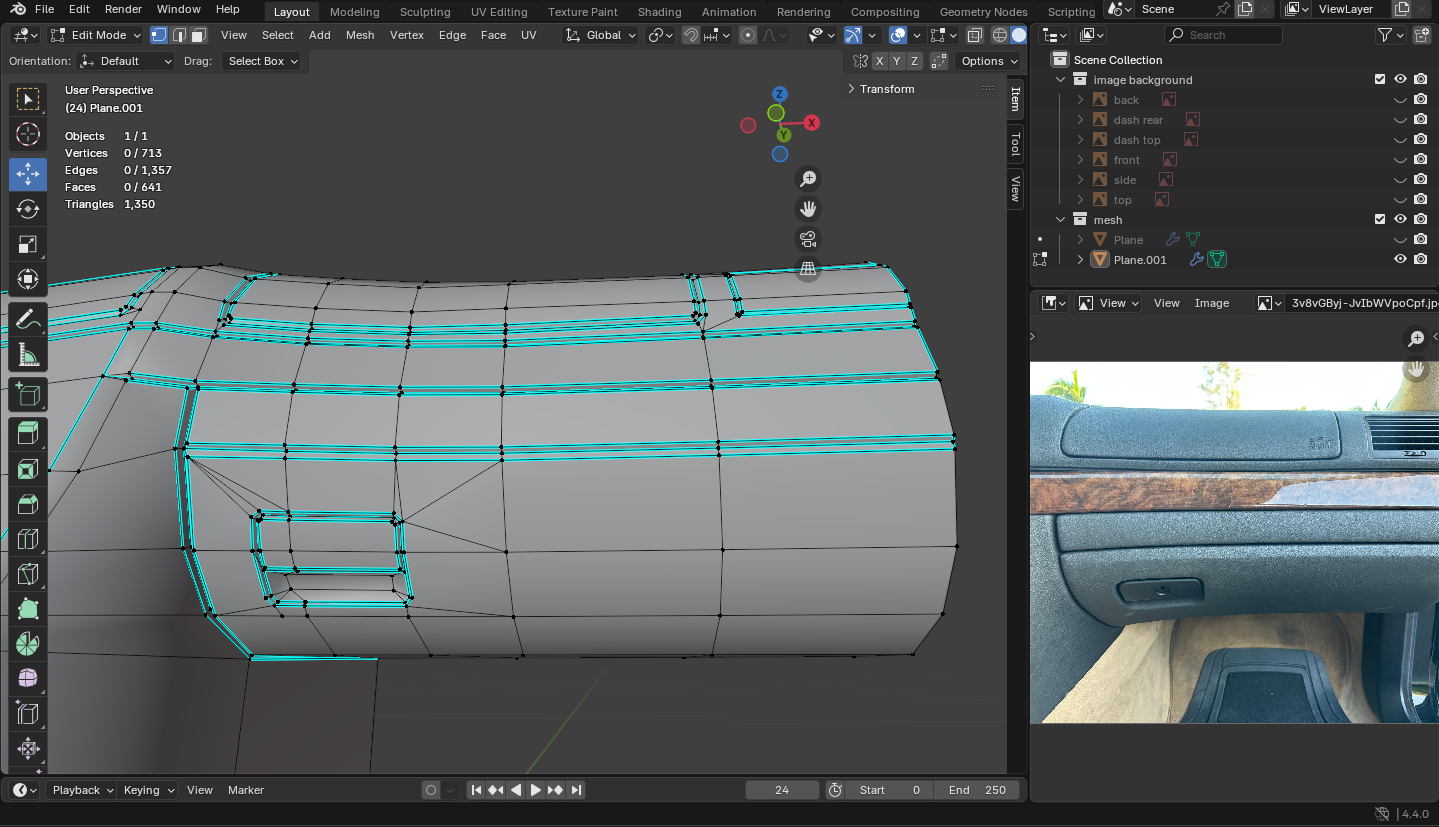Open the Mesh menu
The image size is (1439, 827).
pos(360,35)
